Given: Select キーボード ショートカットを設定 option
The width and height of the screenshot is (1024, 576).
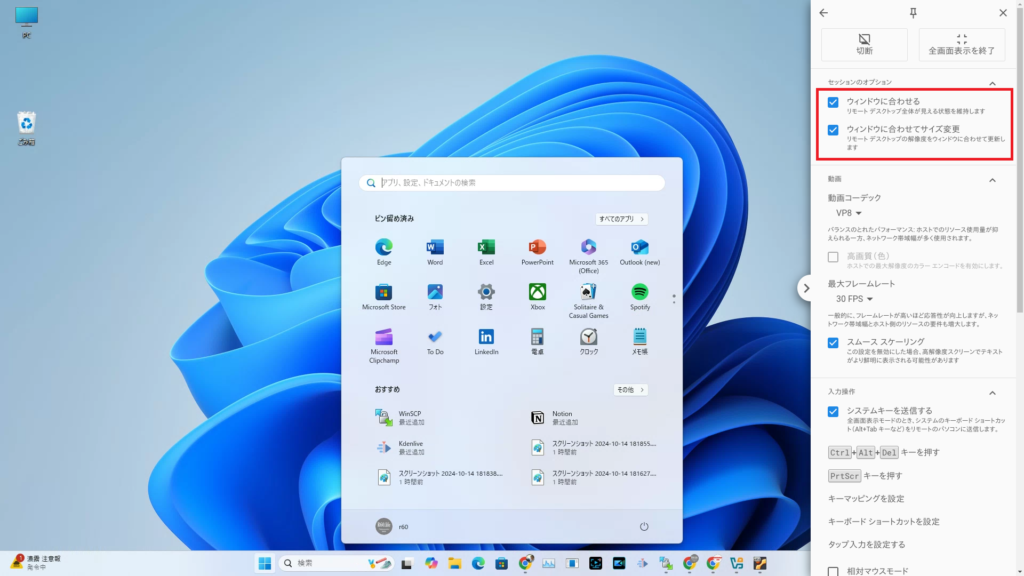Looking at the screenshot, I should pyautogui.click(x=883, y=521).
